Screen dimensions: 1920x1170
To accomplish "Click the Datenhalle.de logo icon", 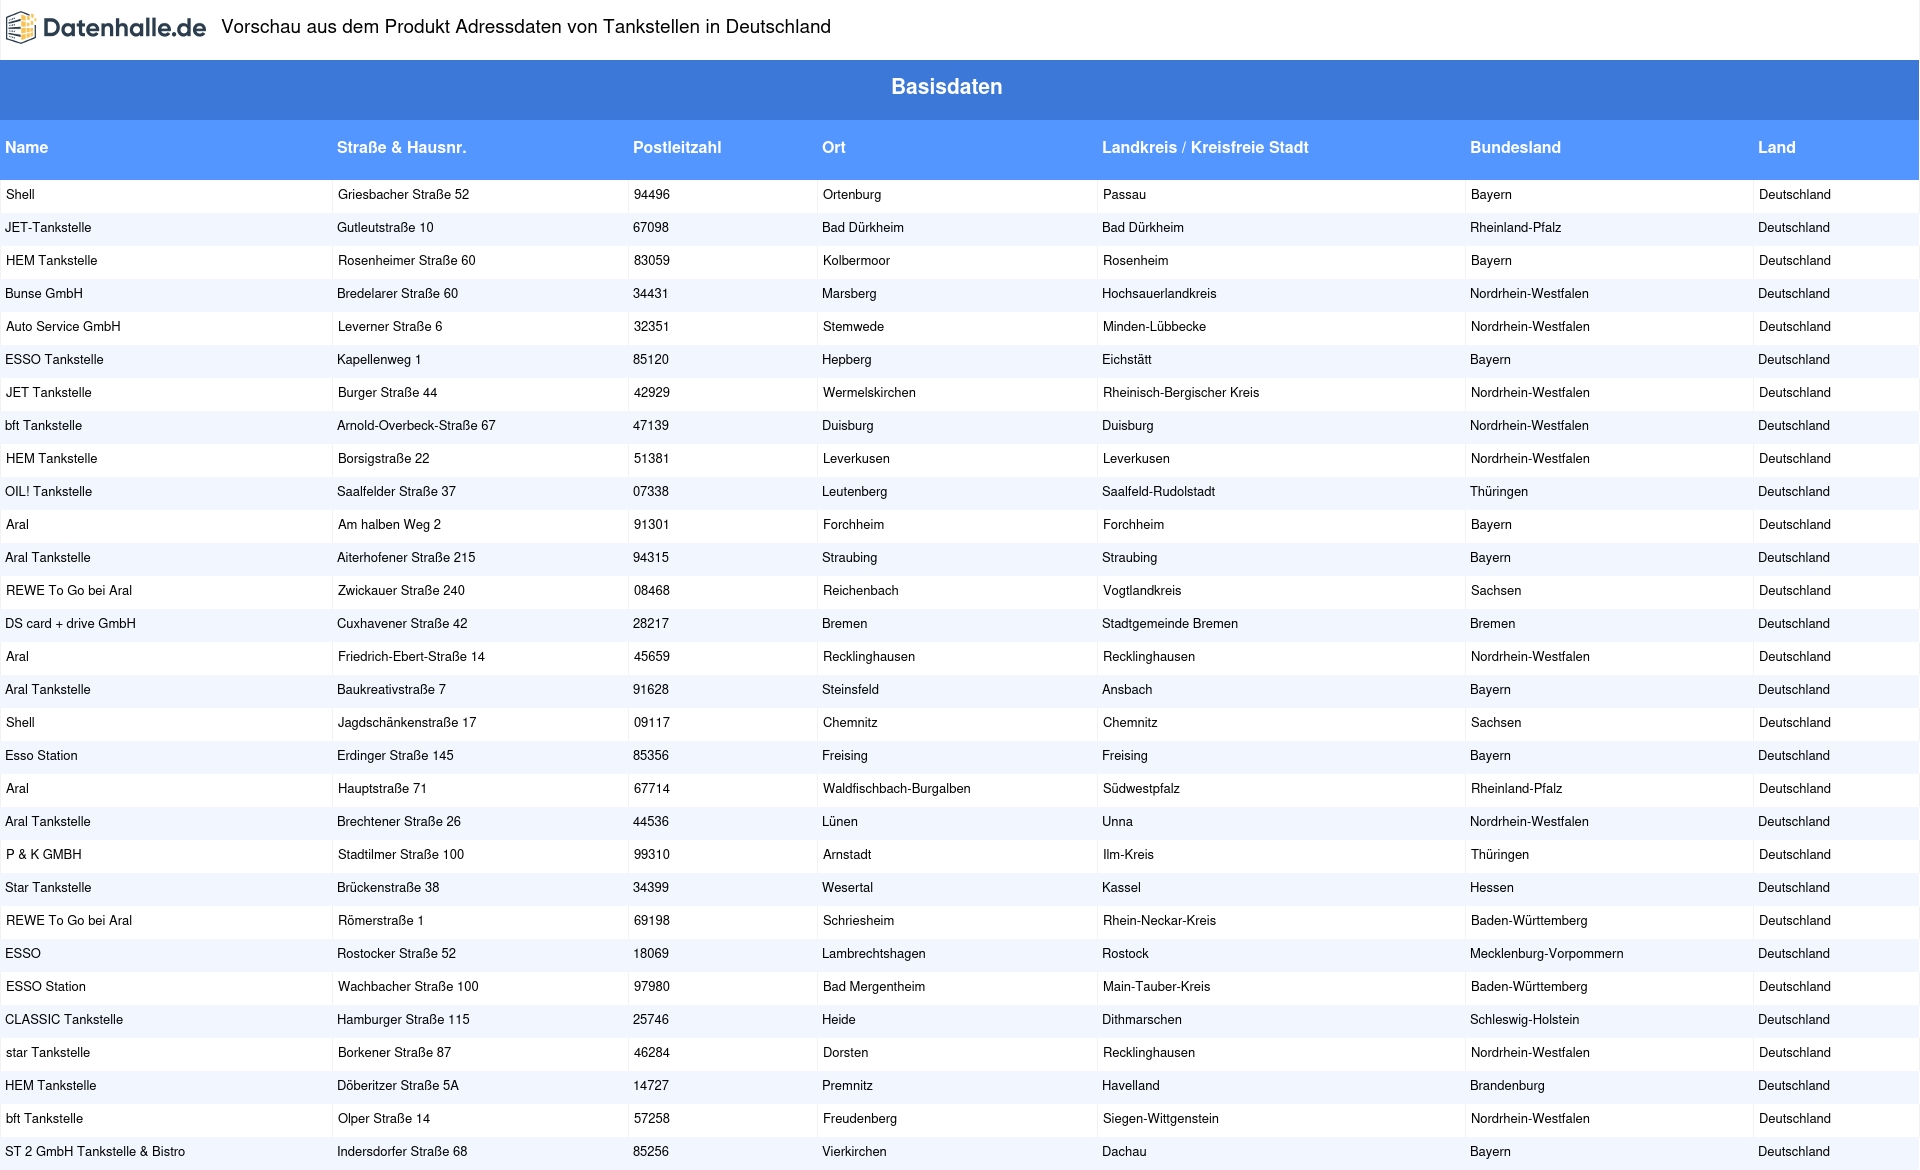I will click(21, 28).
